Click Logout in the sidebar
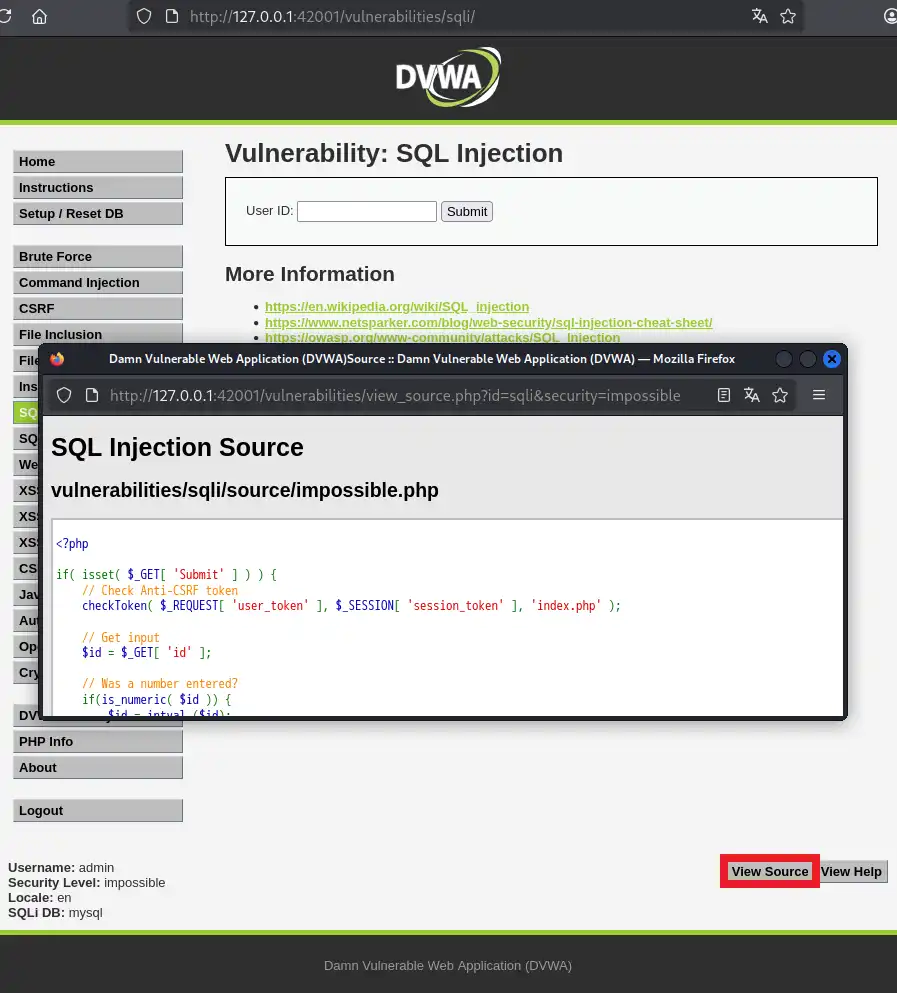897x993 pixels. pyautogui.click(x=97, y=811)
